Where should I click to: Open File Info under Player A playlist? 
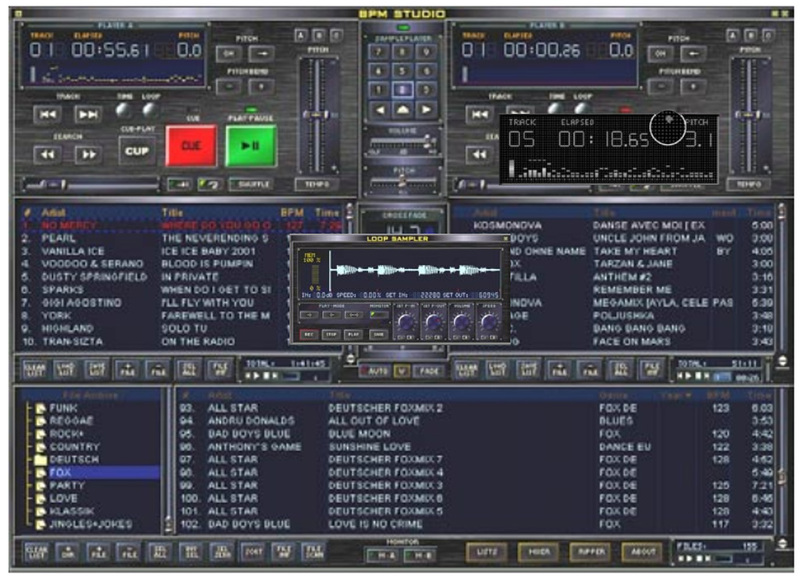(219, 369)
